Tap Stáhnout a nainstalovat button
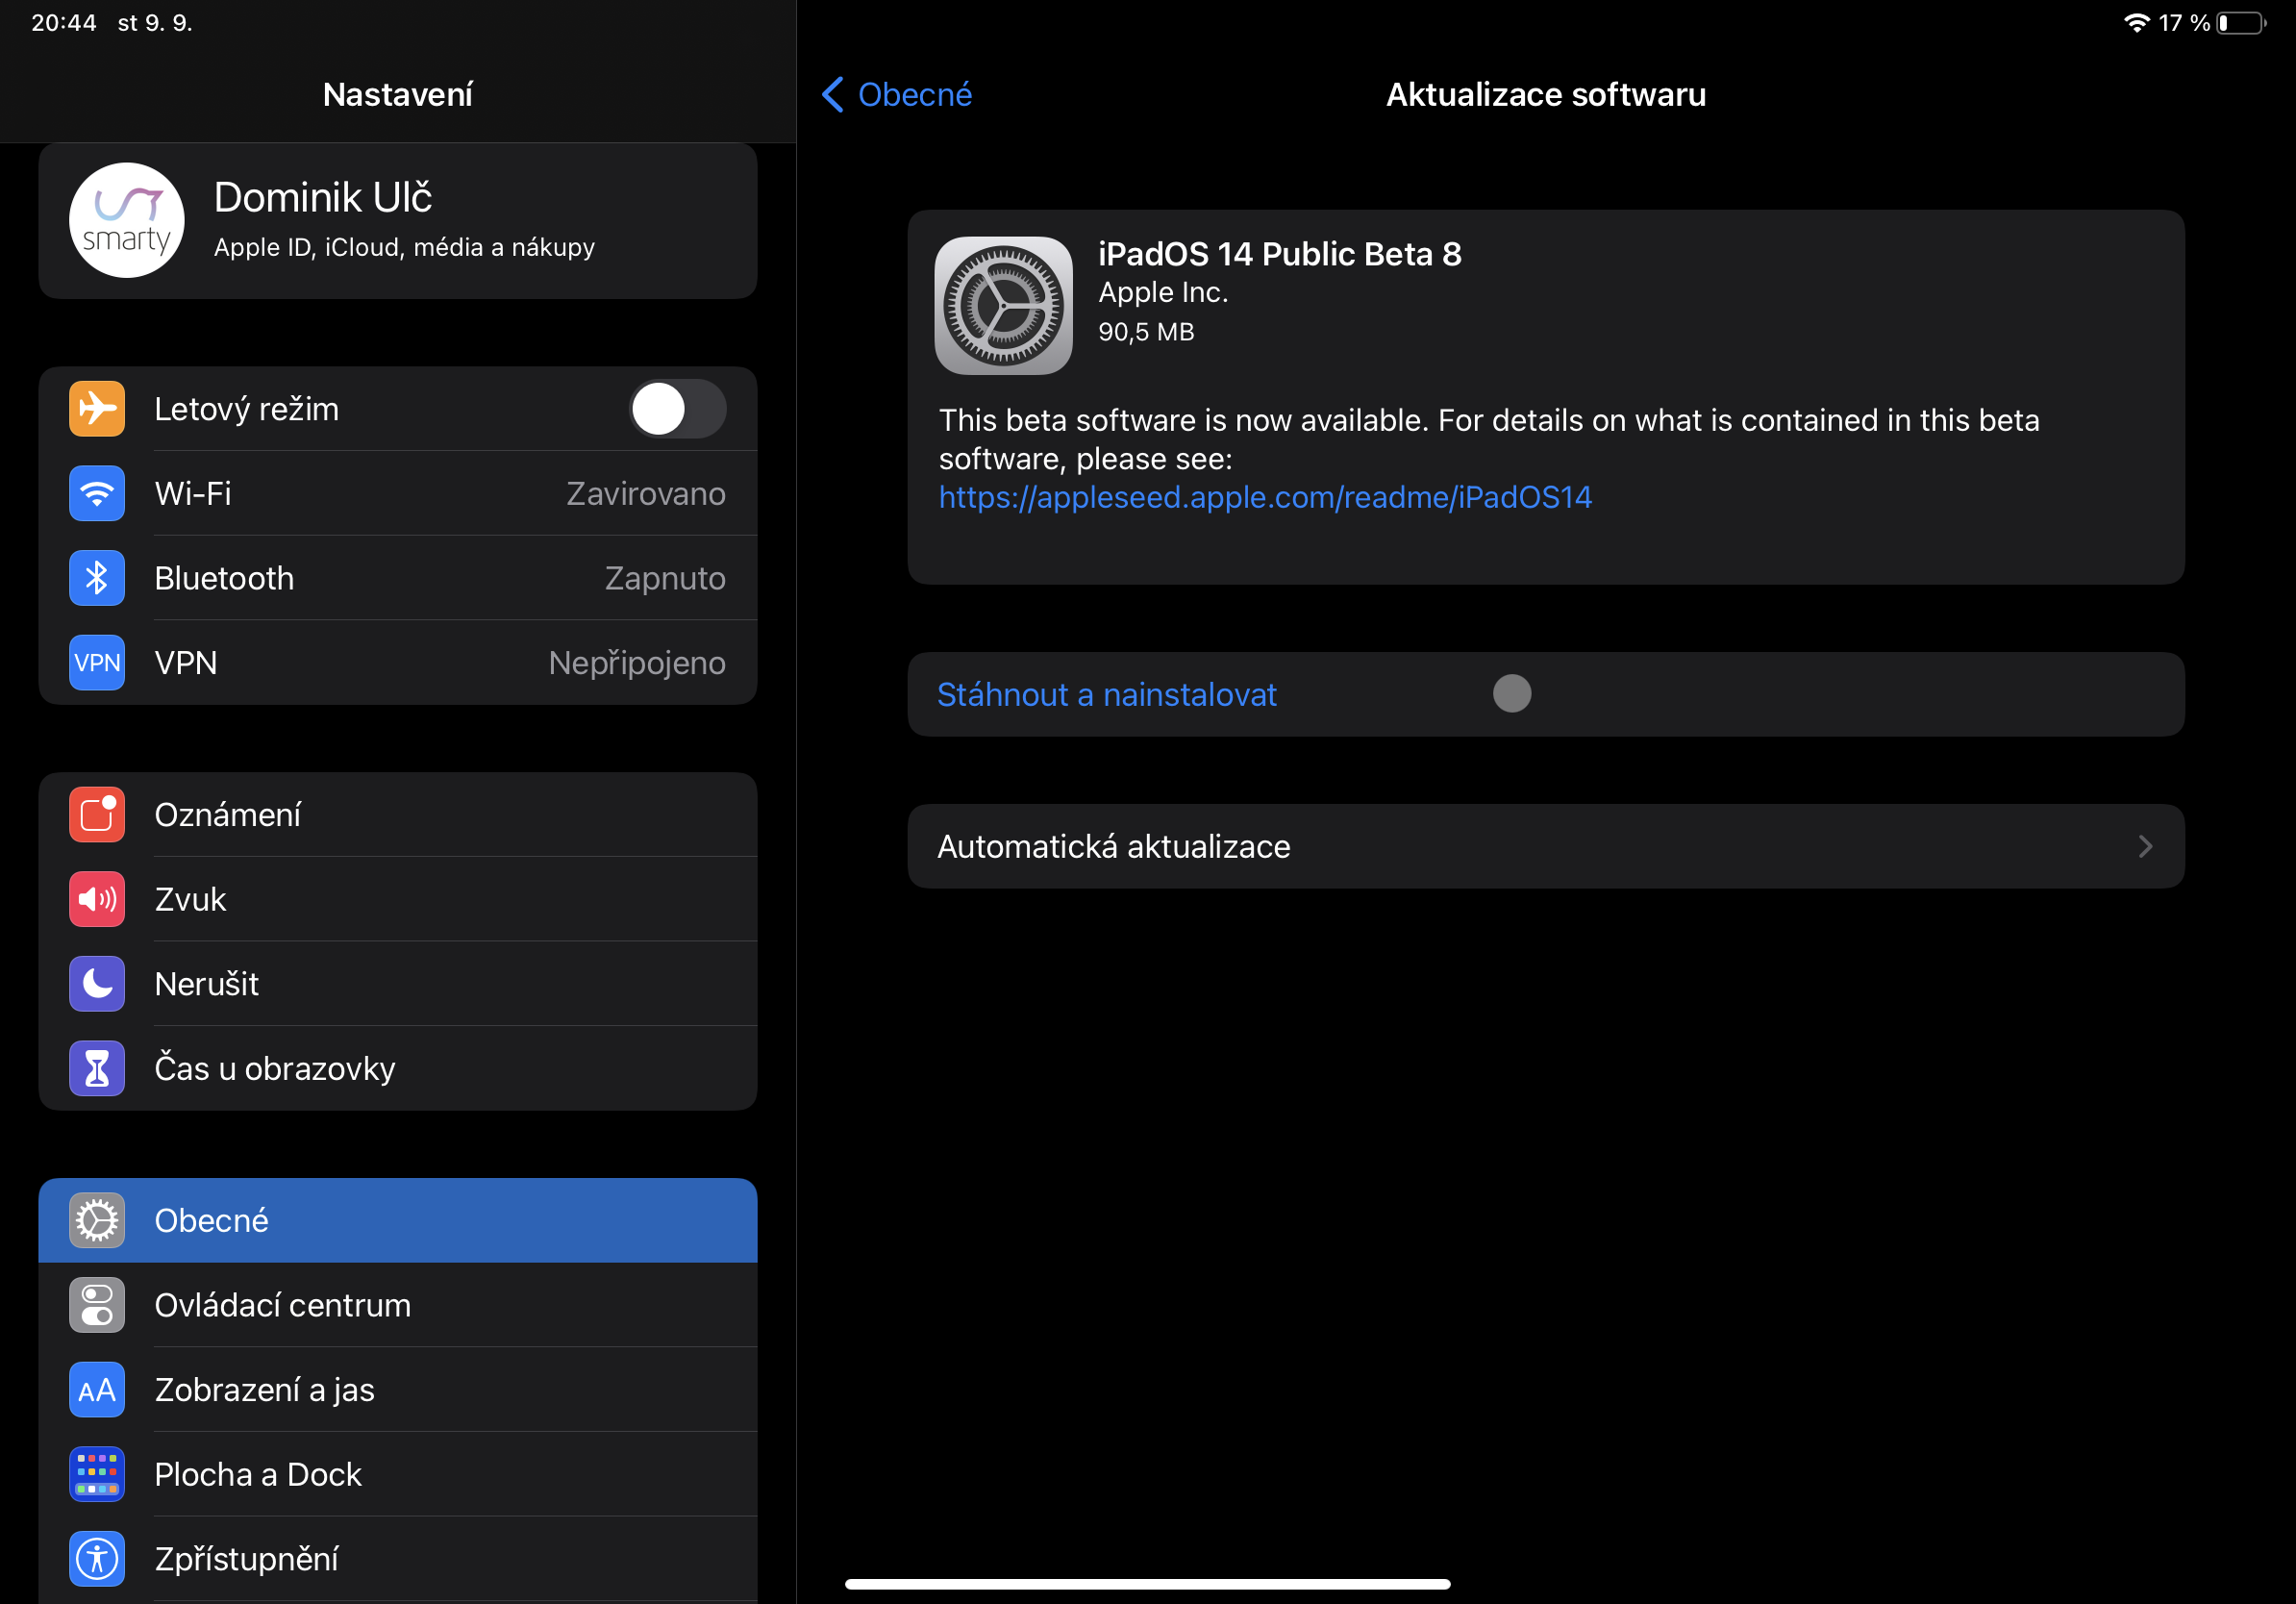The height and width of the screenshot is (1604, 2296). coord(1106,695)
